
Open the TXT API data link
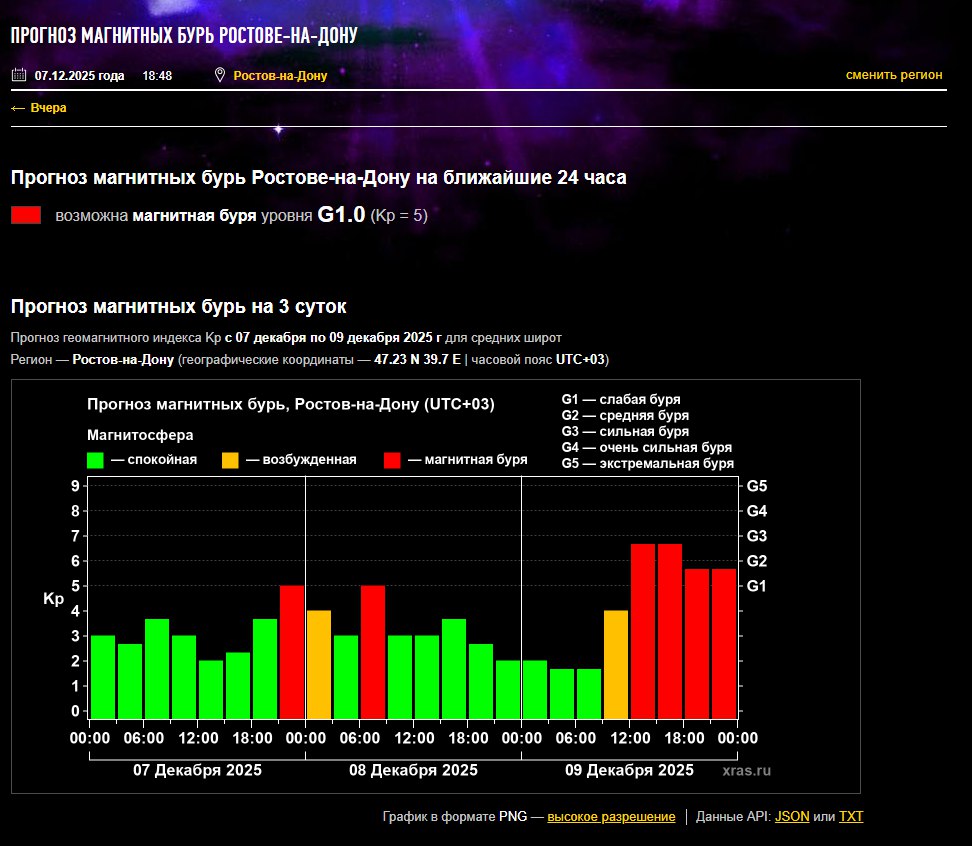click(x=851, y=817)
